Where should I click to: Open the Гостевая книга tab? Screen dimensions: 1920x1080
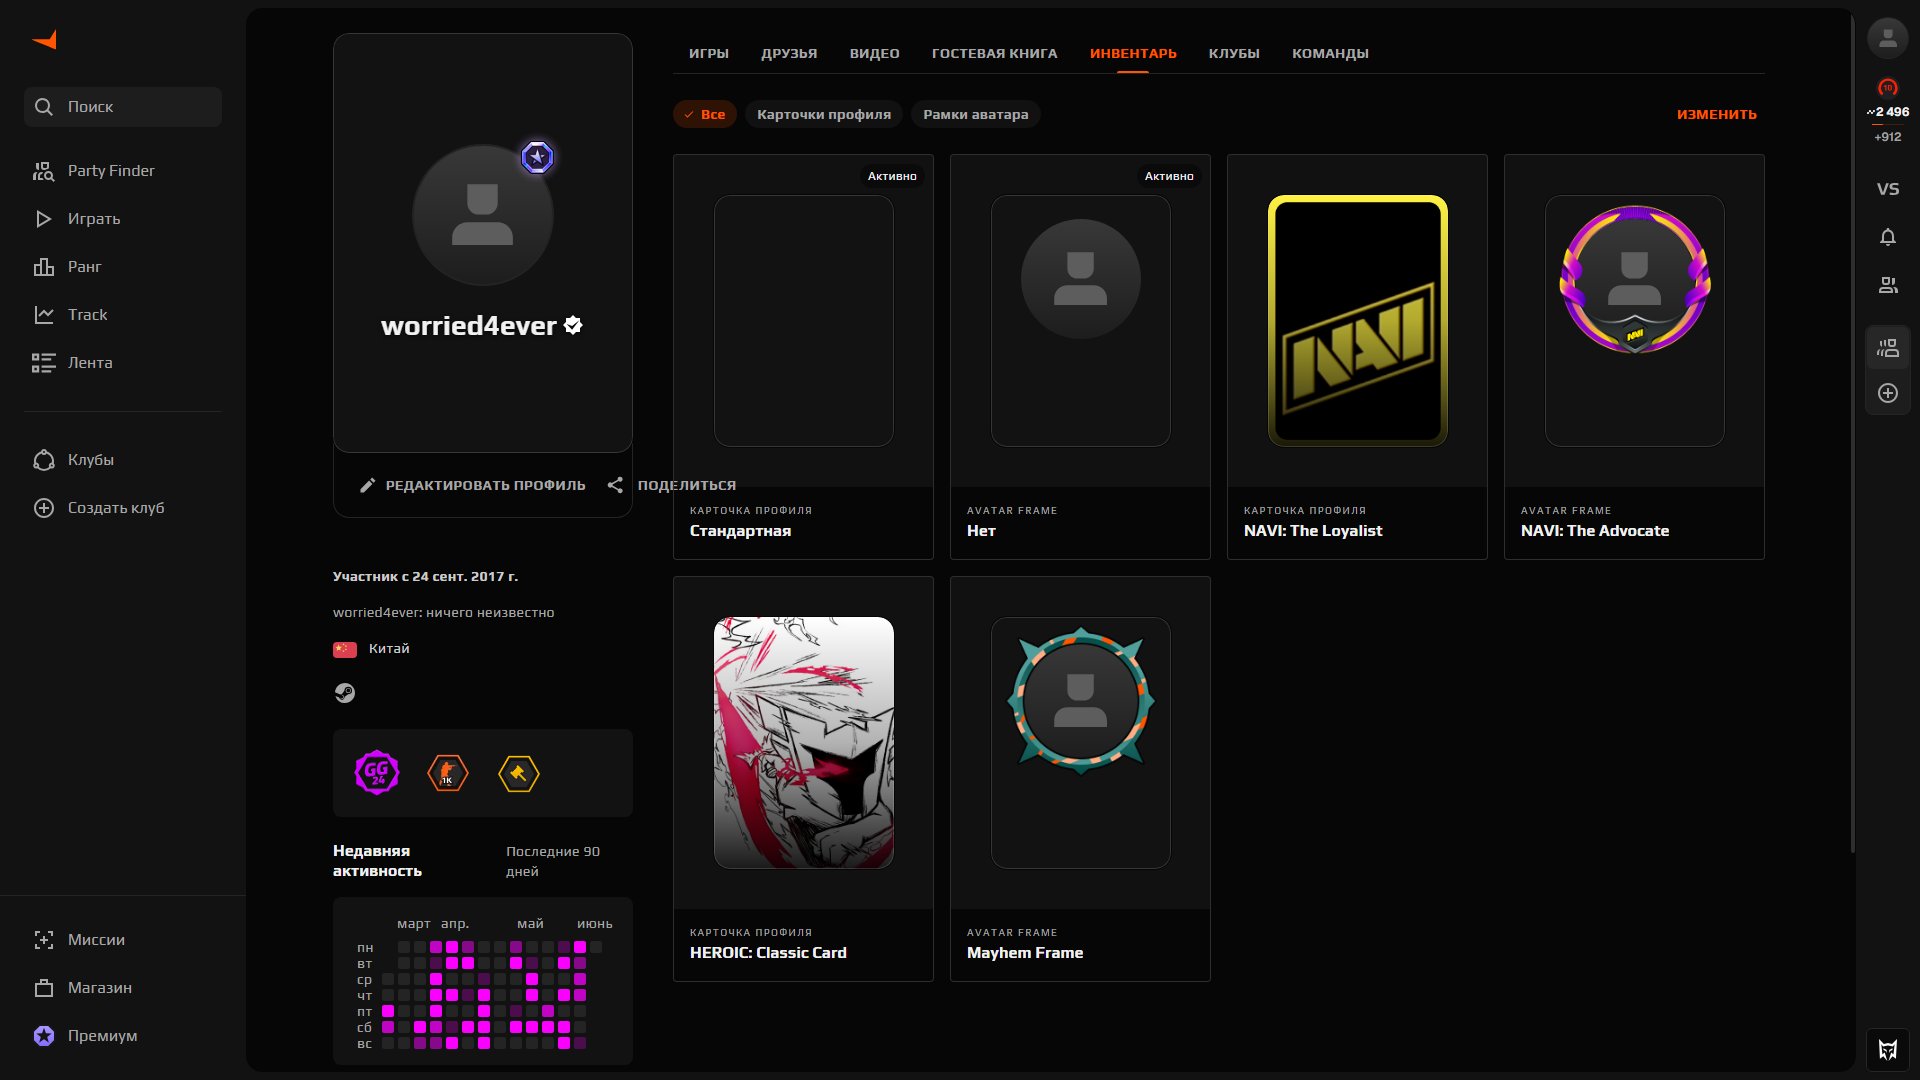995,54
